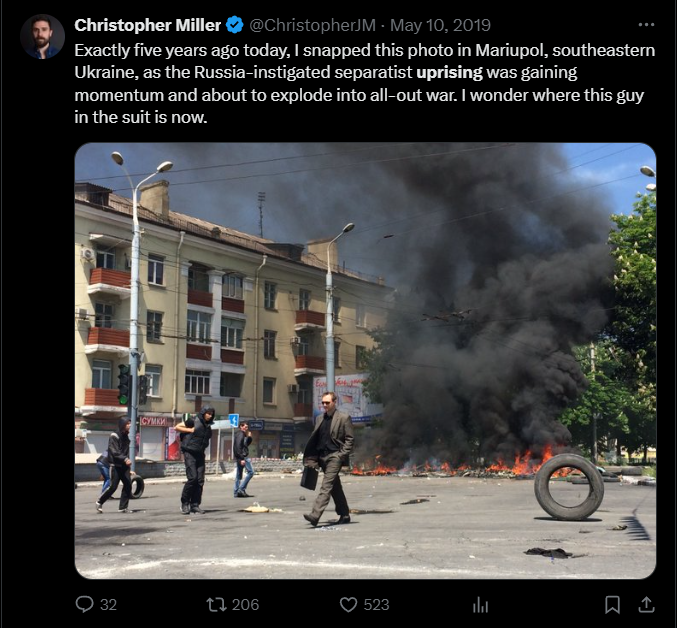
Task: Open the Mariupol photo in full view
Action: coord(365,360)
